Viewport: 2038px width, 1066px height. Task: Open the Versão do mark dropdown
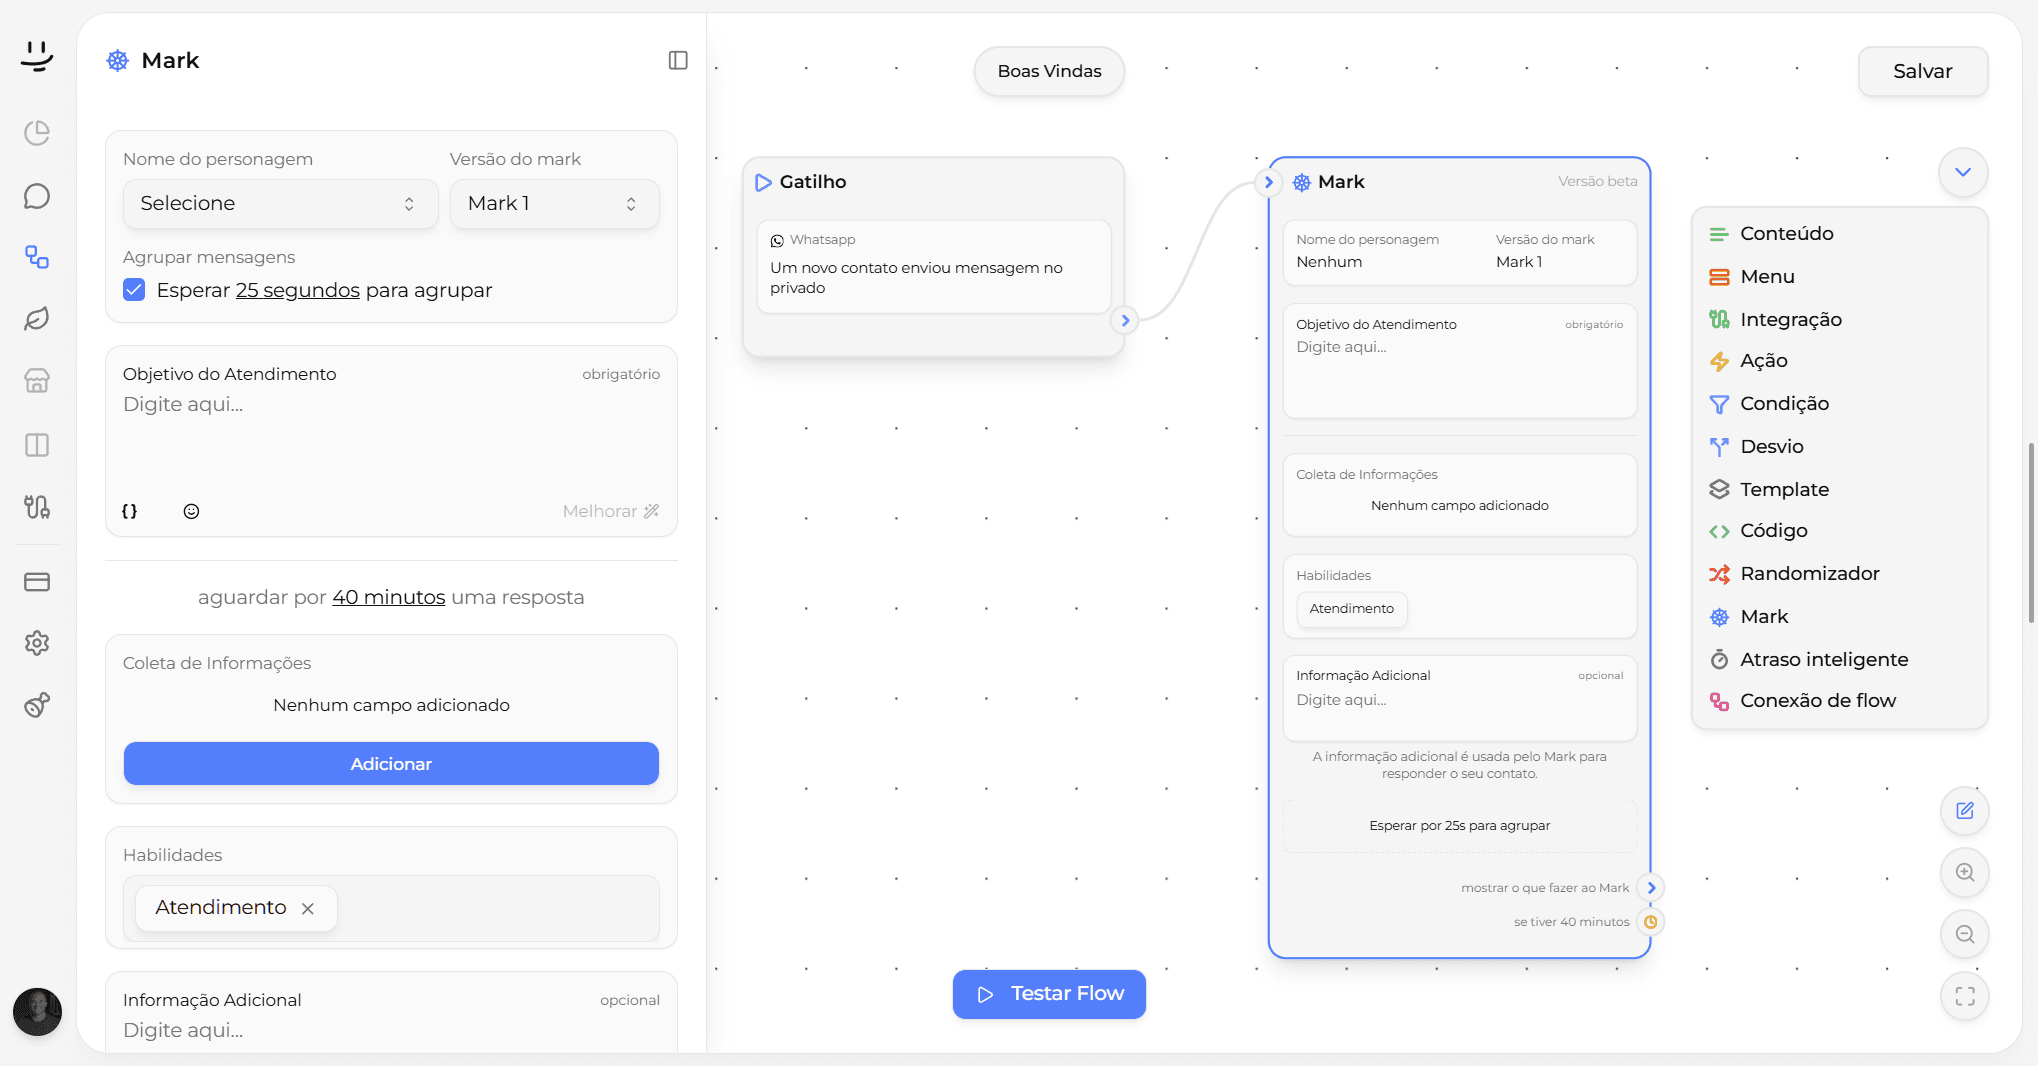[x=554, y=204]
